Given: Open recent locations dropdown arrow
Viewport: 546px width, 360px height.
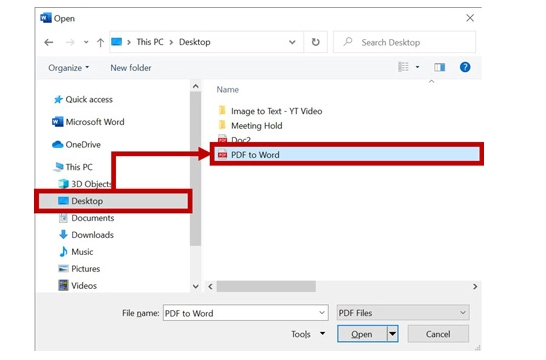Looking at the screenshot, I should tap(86, 42).
